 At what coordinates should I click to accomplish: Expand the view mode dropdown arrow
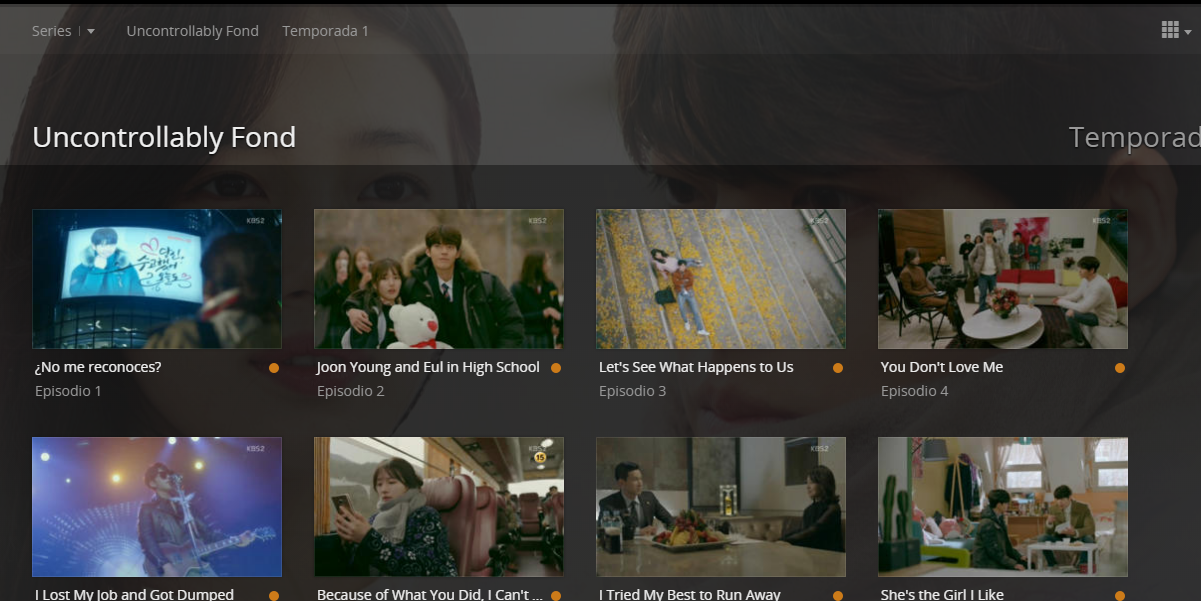tap(1188, 32)
